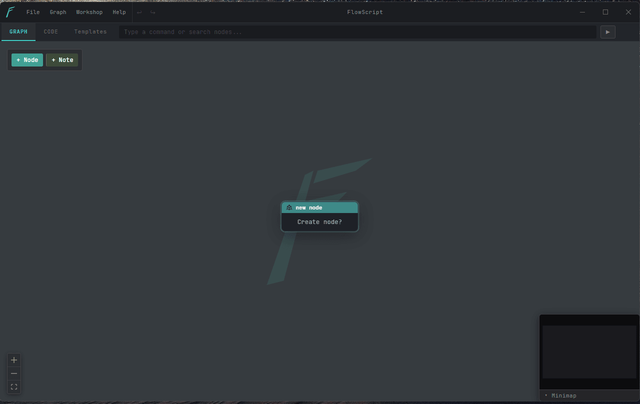Click the undo arrow icon
Screen dimensions: 640x404
(x=140, y=12)
